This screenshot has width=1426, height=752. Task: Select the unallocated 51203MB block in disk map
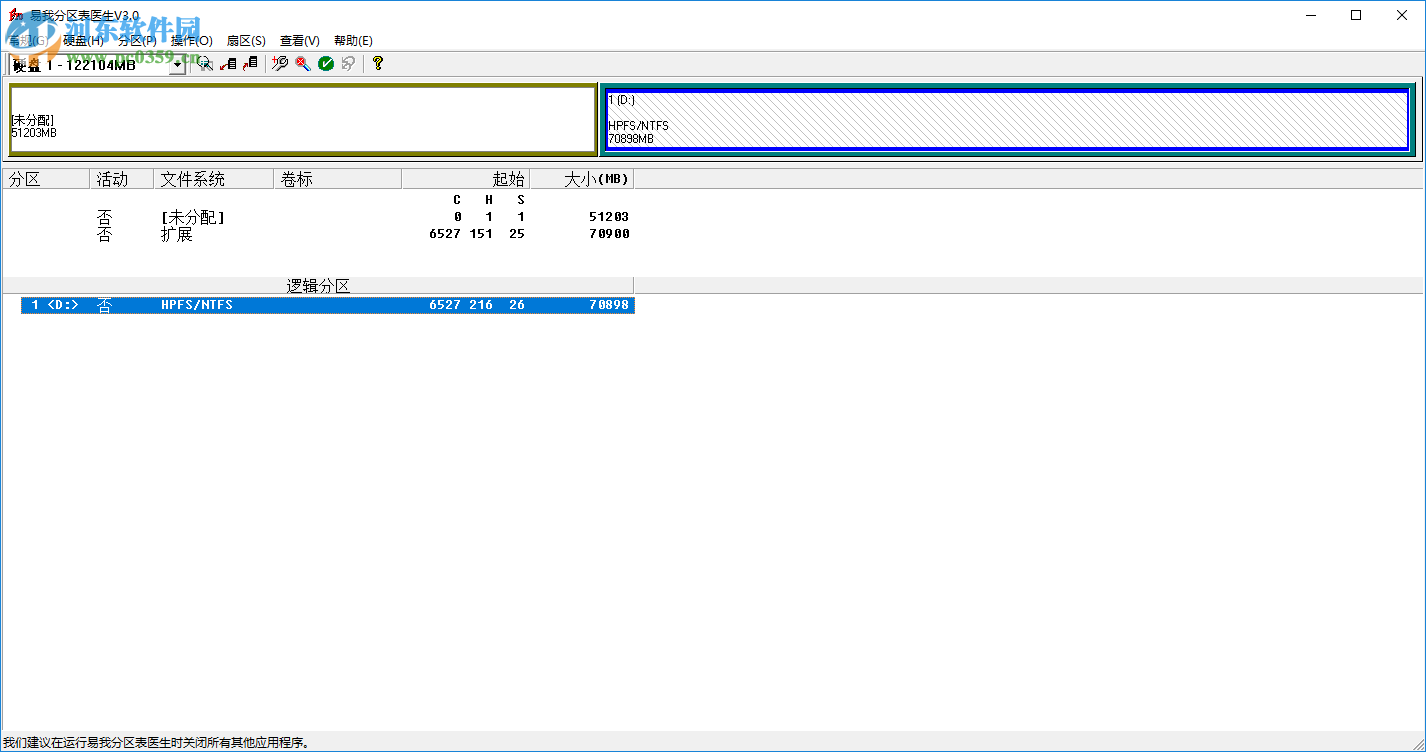click(x=303, y=120)
